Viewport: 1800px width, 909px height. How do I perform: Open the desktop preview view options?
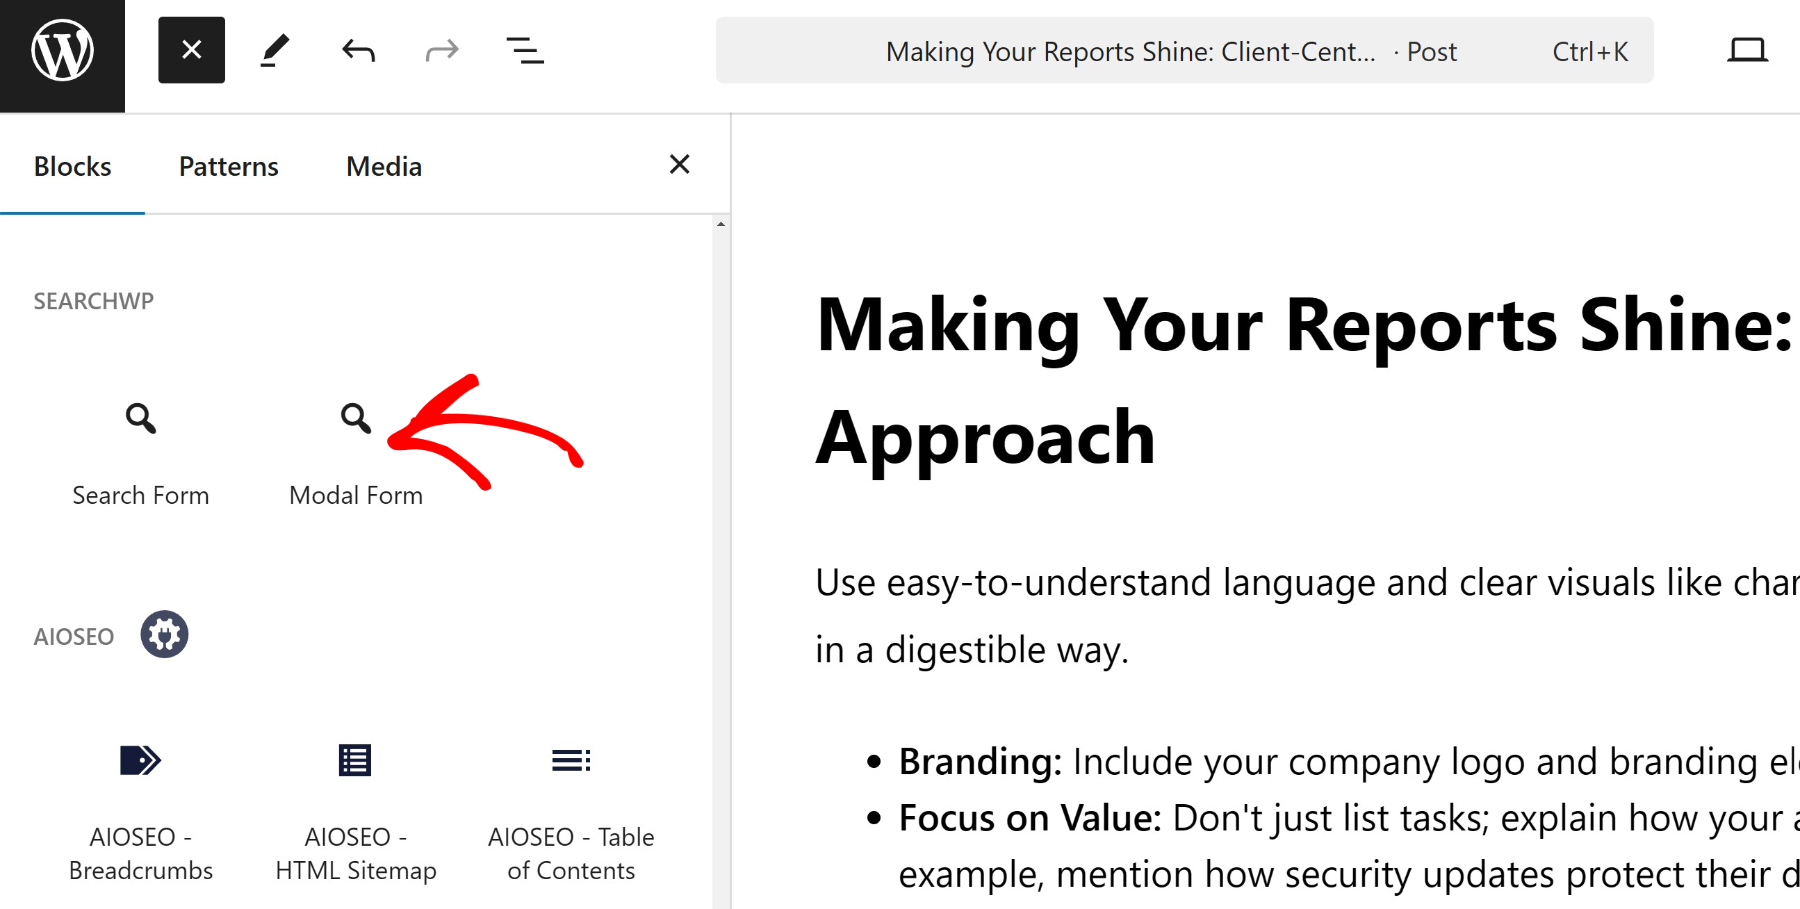click(x=1746, y=50)
